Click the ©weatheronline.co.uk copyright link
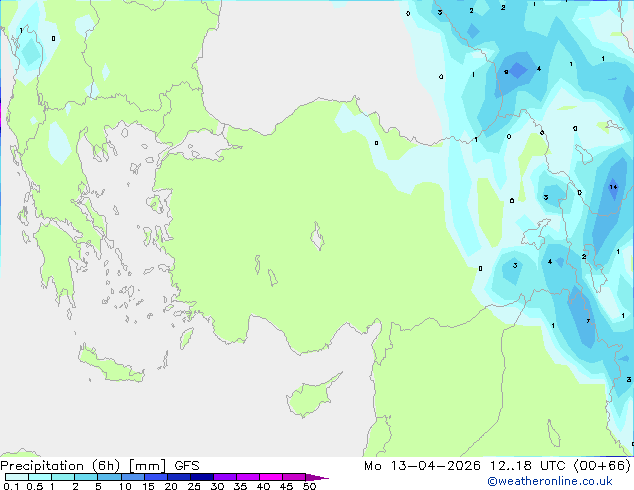Viewport: 634px width, 490px height. [x=550, y=481]
